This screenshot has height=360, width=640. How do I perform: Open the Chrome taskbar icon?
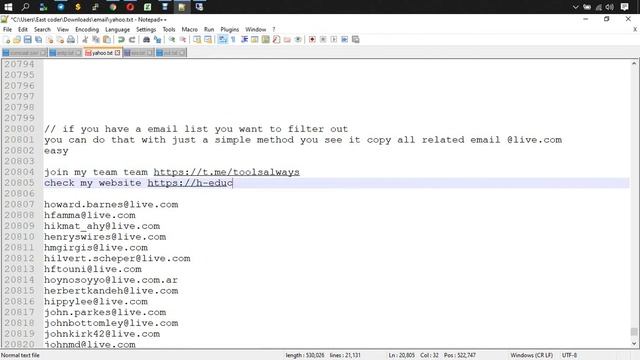pyautogui.click(x=113, y=7)
